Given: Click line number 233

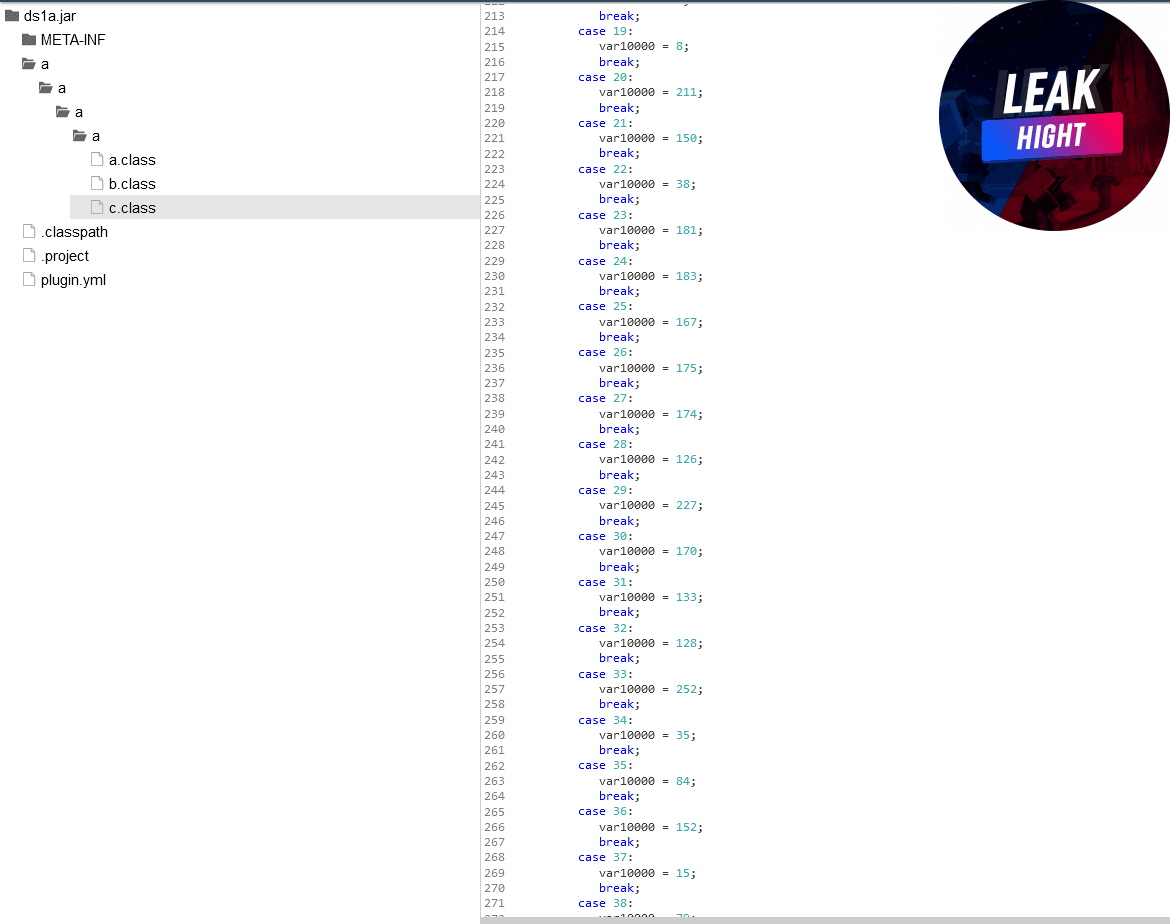Looking at the screenshot, I should pos(495,322).
